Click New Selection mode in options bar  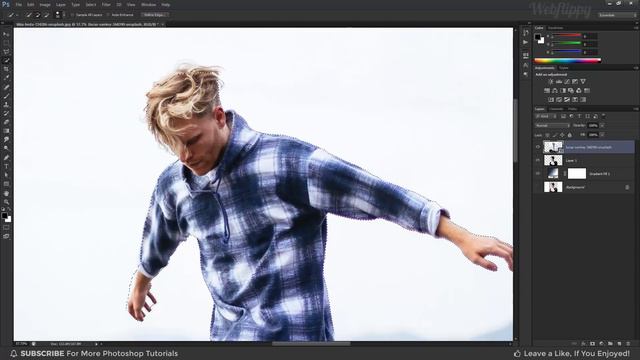(29, 15)
